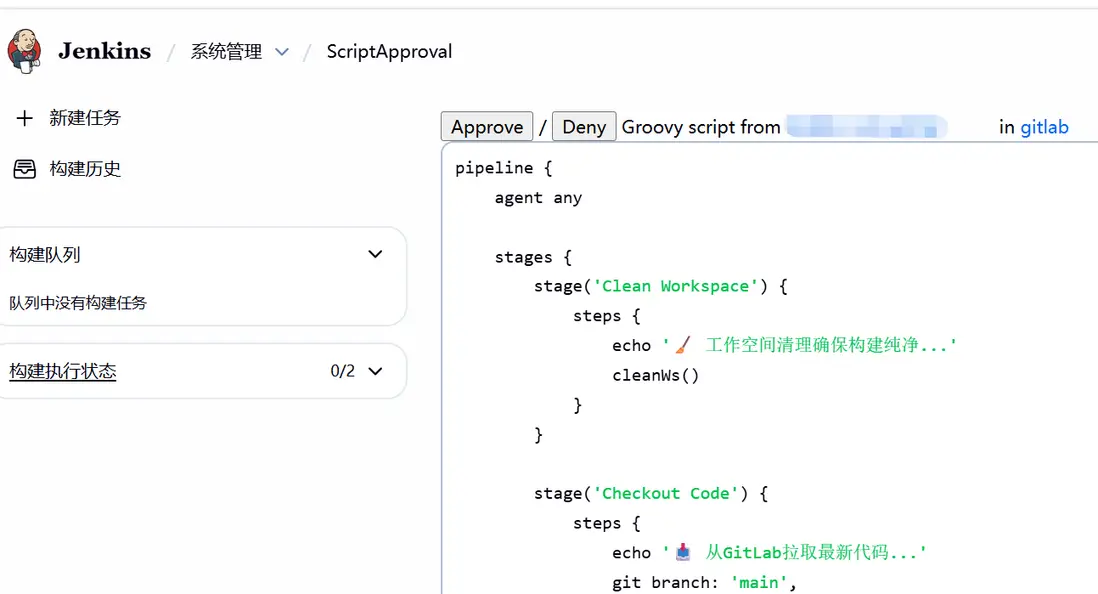This screenshot has width=1098, height=594.
Task: Approve the pending Groovy script
Action: click(x=487, y=127)
